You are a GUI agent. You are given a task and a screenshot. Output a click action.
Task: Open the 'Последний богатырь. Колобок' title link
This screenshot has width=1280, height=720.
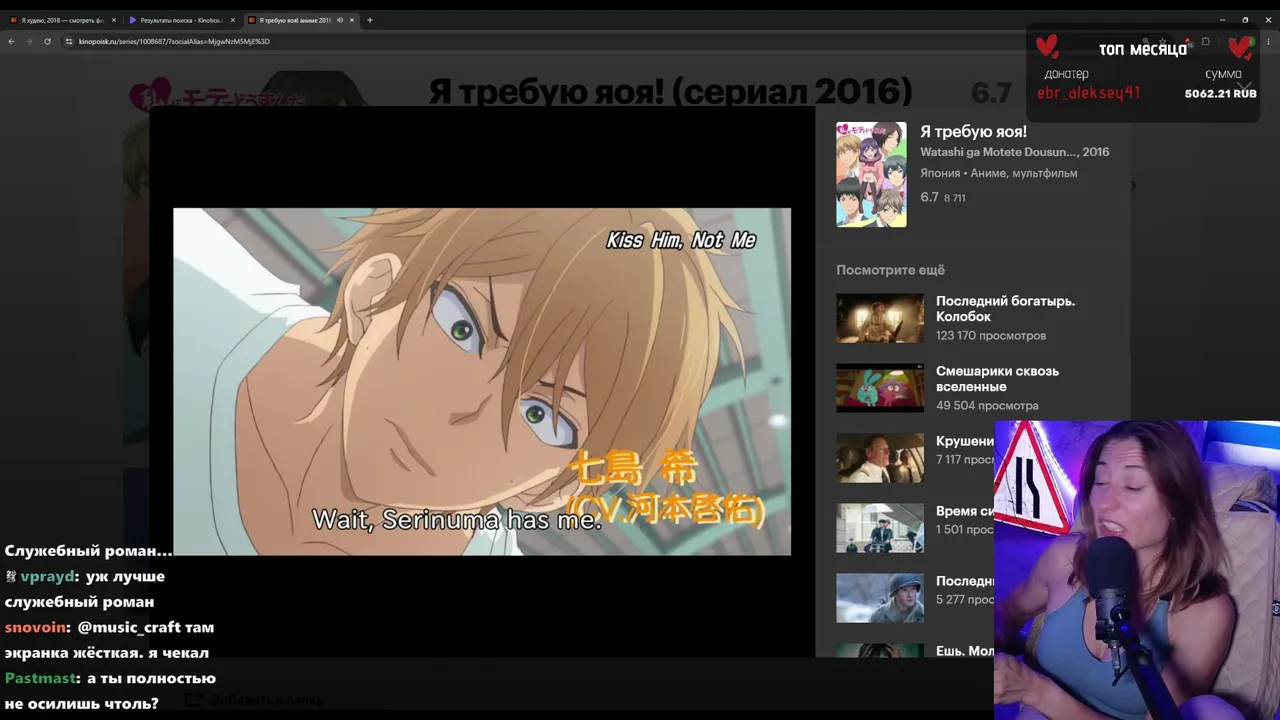[x=1005, y=309]
